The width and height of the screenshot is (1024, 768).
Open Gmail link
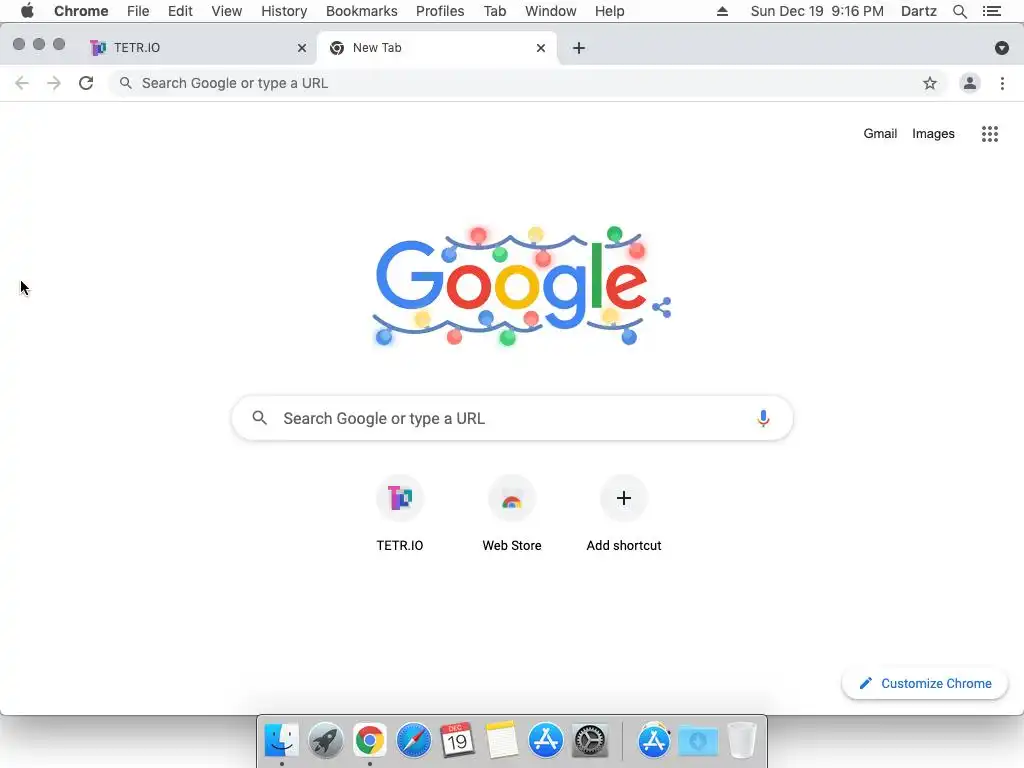(x=880, y=133)
